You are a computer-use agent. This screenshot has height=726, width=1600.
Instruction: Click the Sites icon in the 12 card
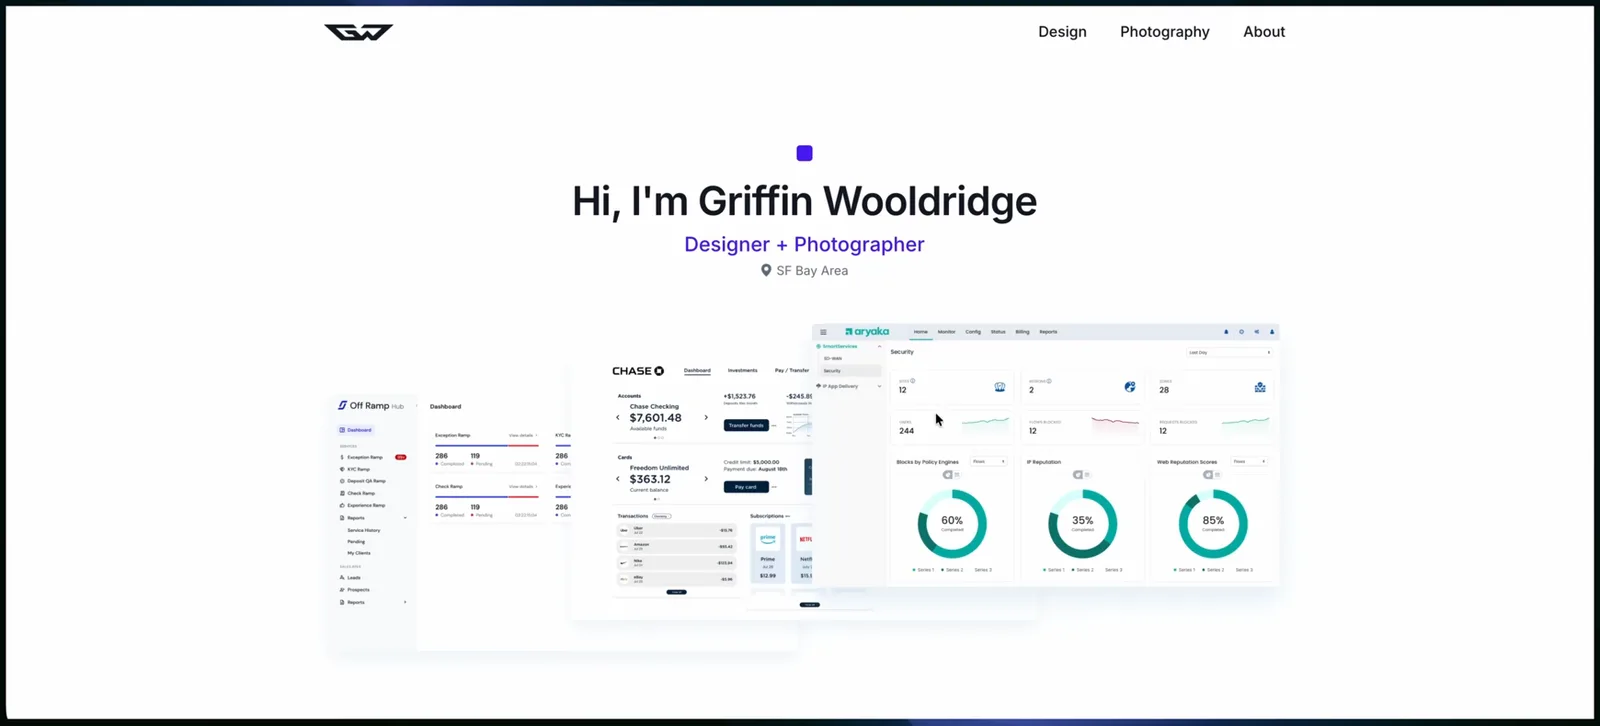(x=999, y=387)
